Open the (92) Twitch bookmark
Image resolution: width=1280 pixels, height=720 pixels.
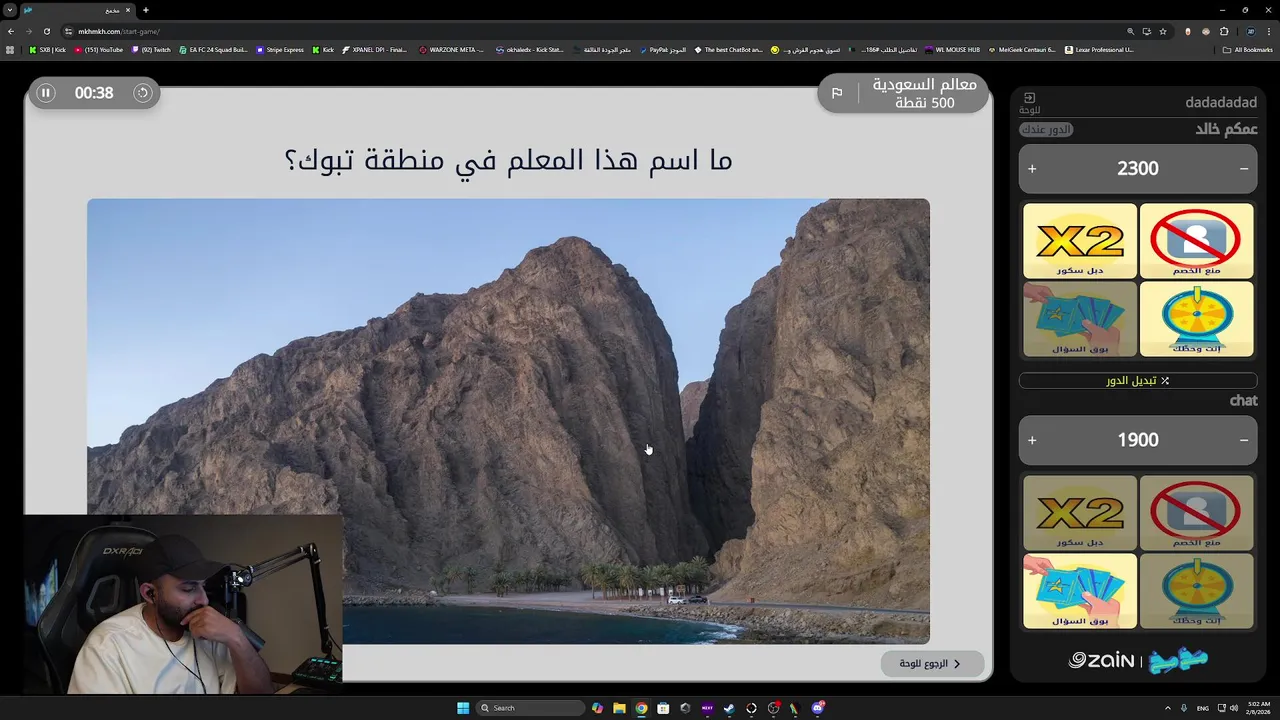coord(151,50)
